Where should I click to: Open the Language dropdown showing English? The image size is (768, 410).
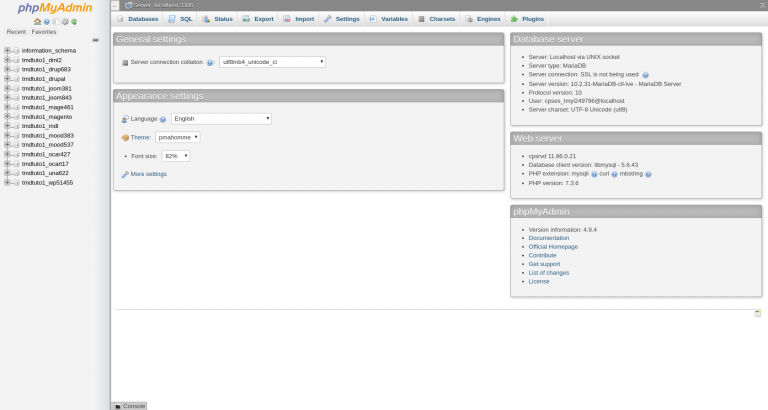(x=221, y=118)
